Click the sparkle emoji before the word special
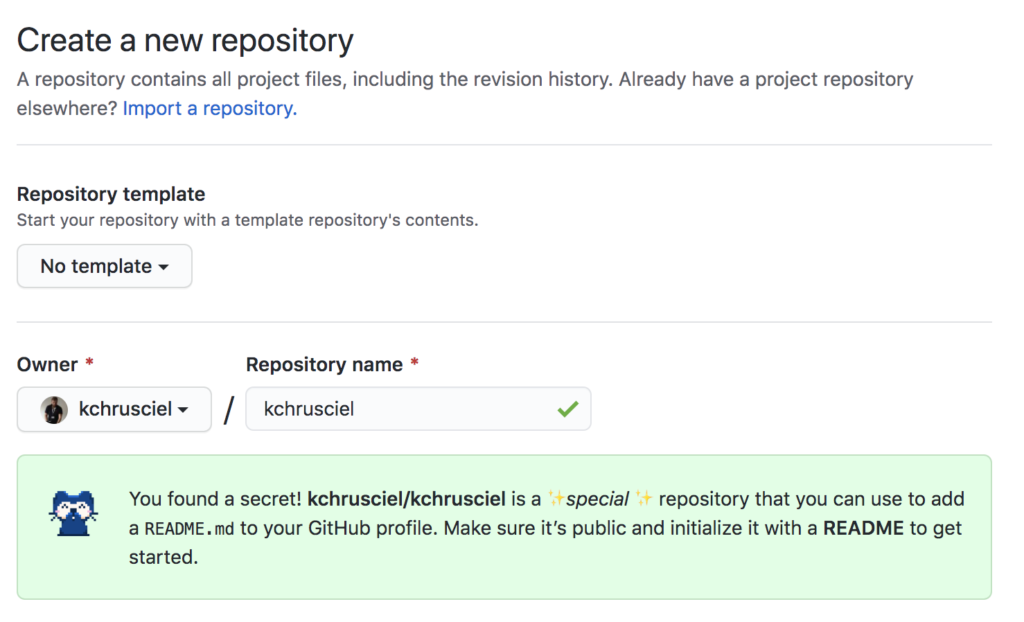Image resolution: width=1024 pixels, height=622 pixels. click(555, 498)
